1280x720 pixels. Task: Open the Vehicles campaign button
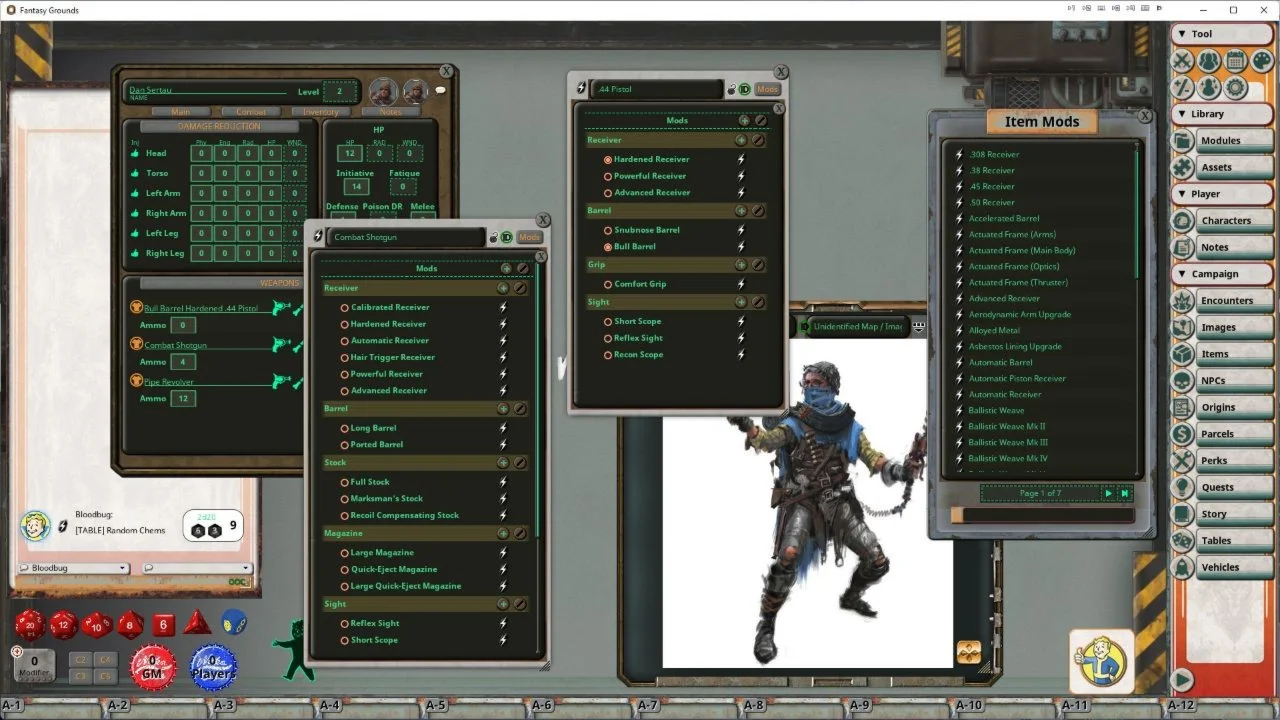pyautogui.click(x=1223, y=567)
